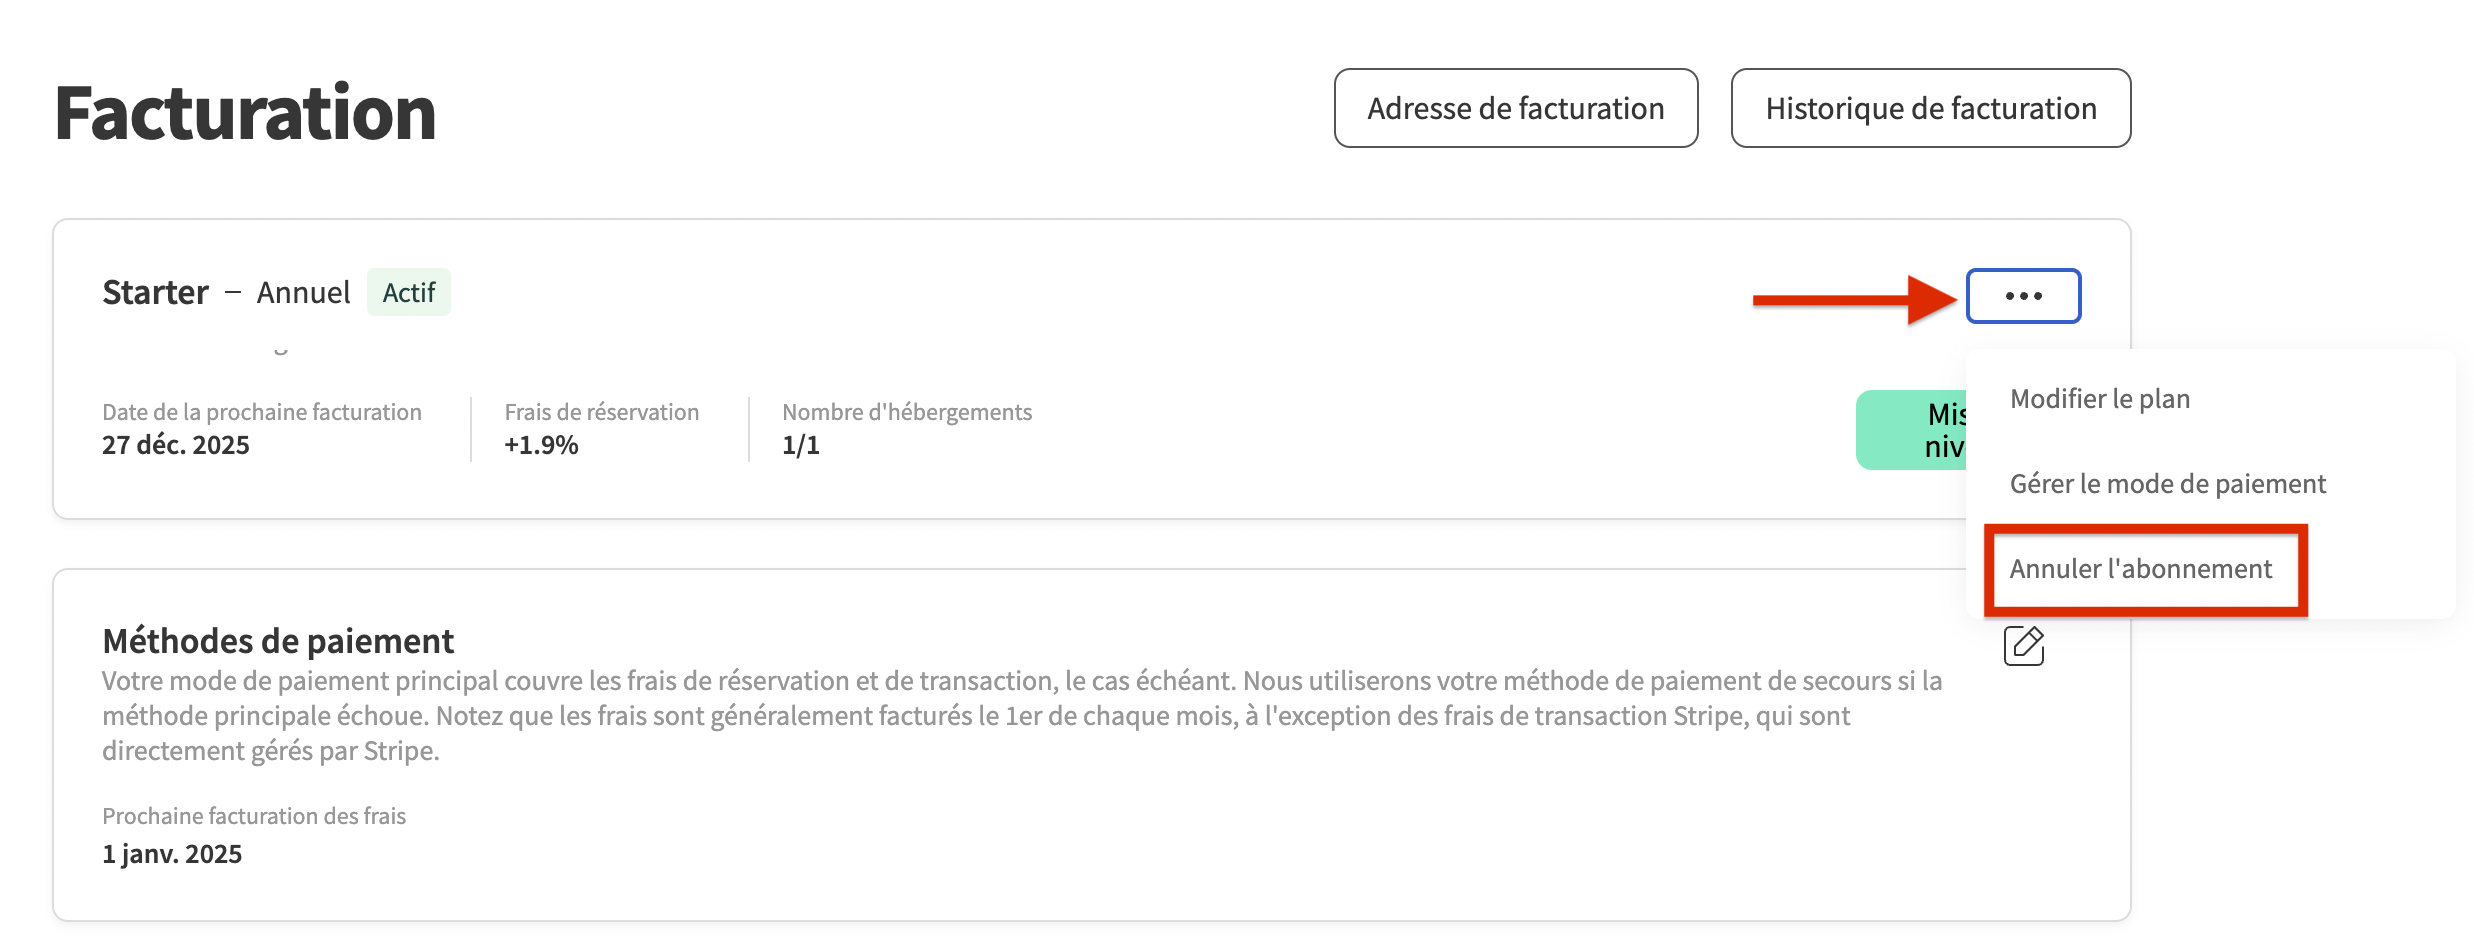This screenshot has width=2474, height=948.
Task: Click the 1/1 accommodations count
Action: click(800, 445)
